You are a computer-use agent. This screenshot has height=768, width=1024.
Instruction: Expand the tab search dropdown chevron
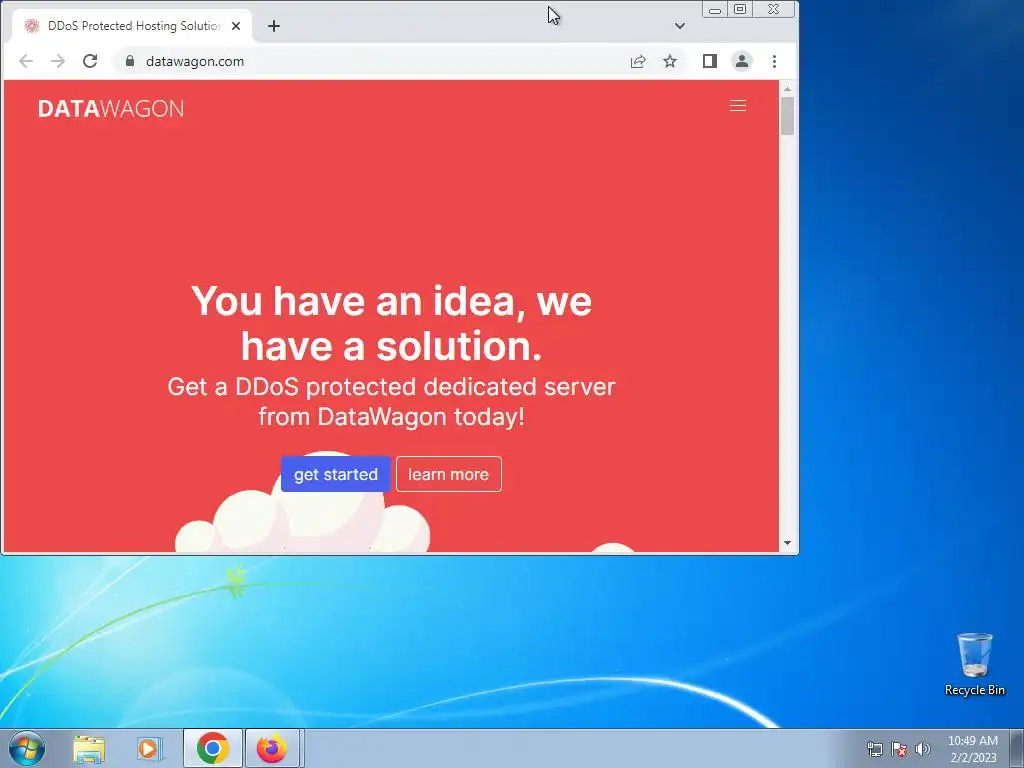(680, 26)
